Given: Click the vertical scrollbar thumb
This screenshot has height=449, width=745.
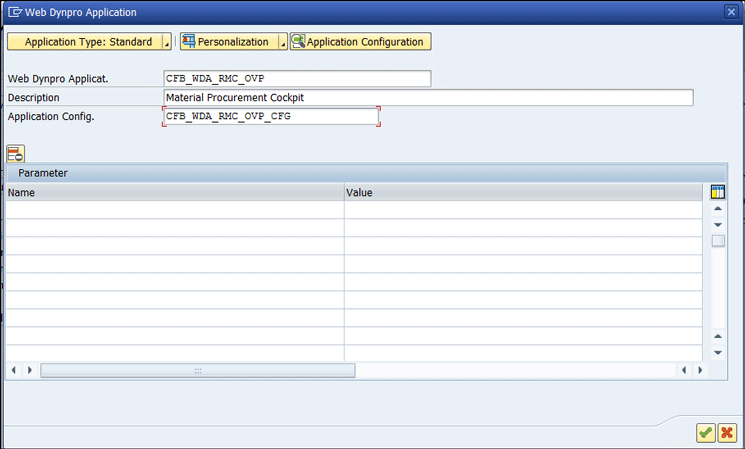Looking at the screenshot, I should (718, 241).
